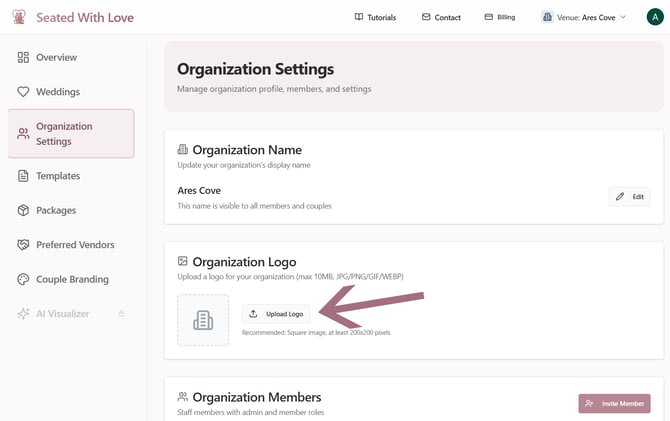Open the Templates menu item
670x421 pixels.
[57, 176]
